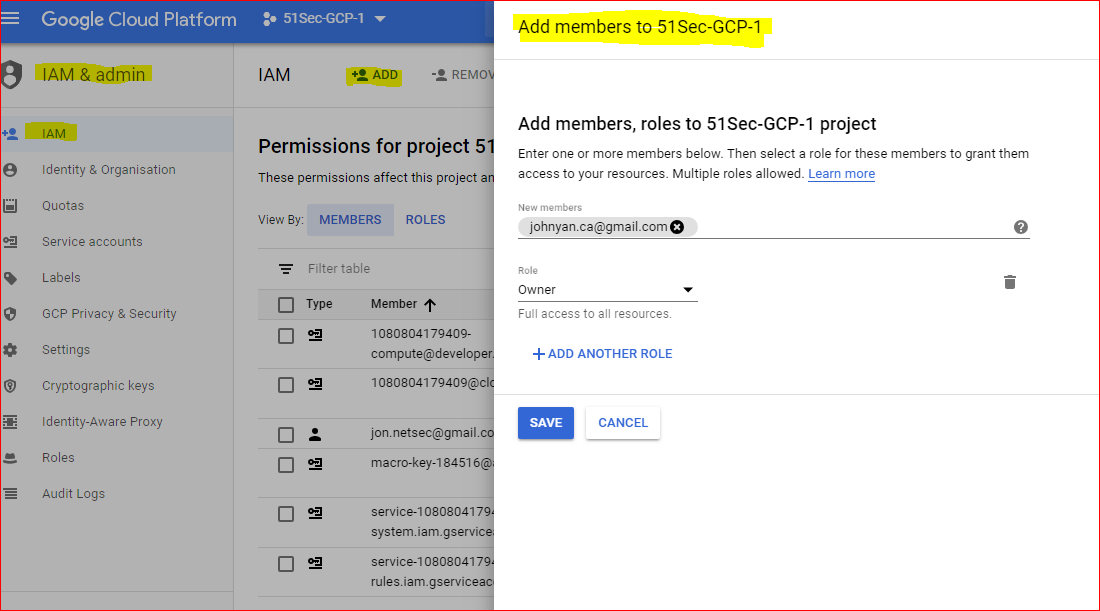This screenshot has height=611, width=1100.
Task: Open the 51Sec-GCP-1 project selector dropdown
Action: [324, 19]
